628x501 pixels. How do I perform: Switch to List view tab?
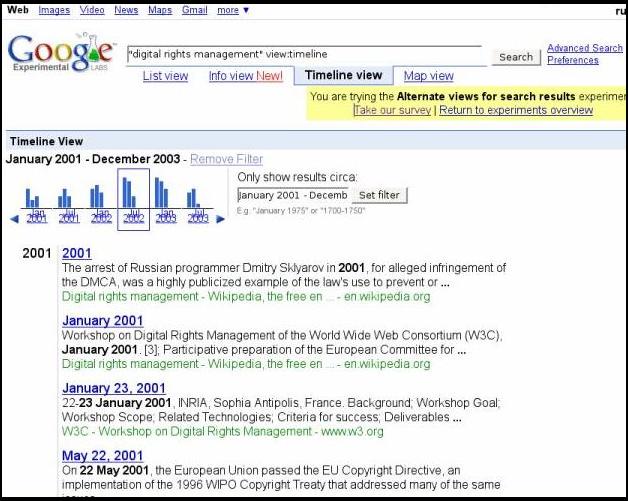165,76
